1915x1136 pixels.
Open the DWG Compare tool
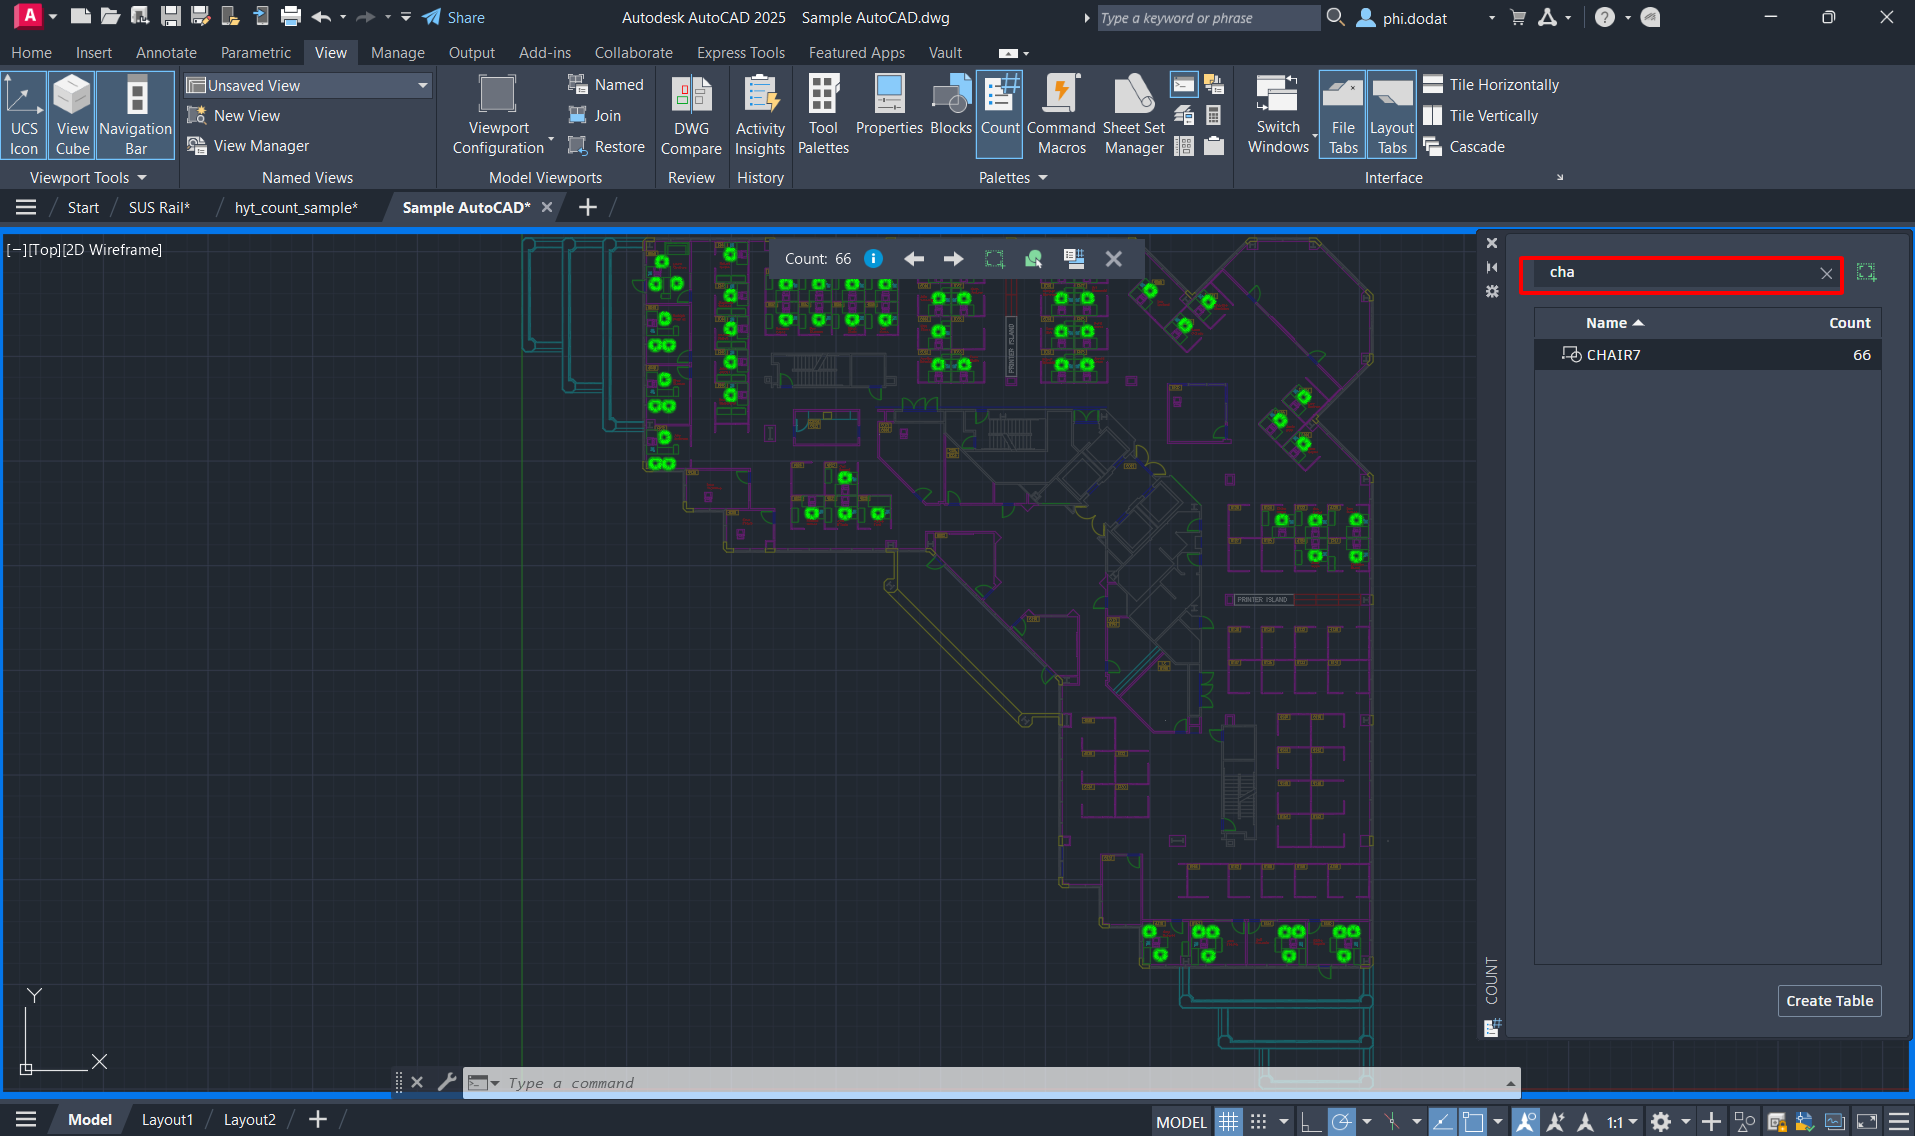pos(691,116)
